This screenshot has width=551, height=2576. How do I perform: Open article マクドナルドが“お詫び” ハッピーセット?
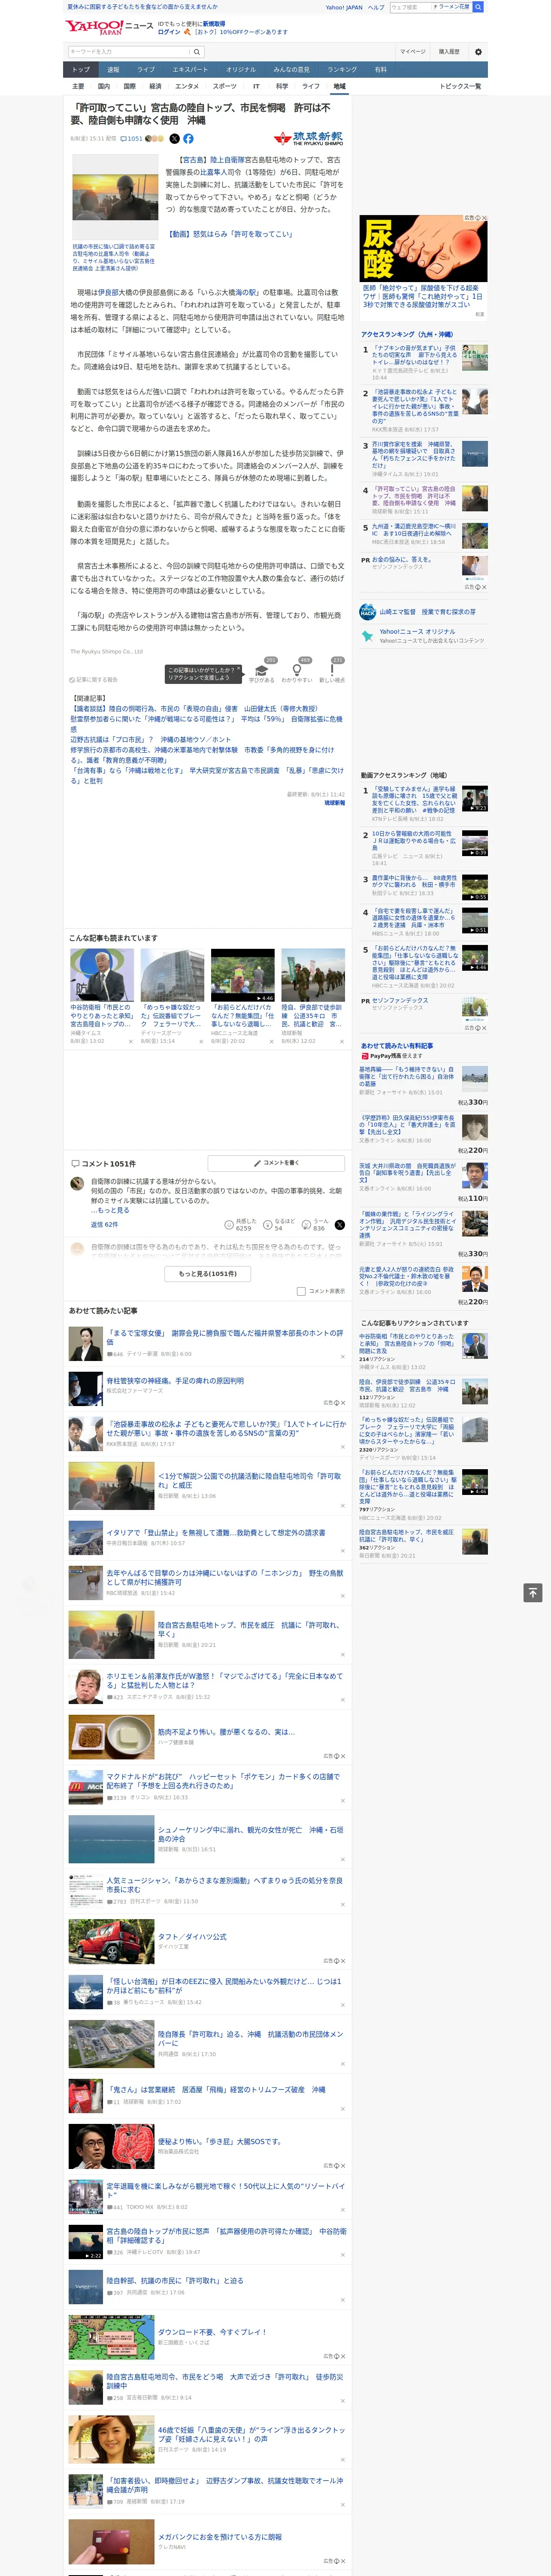[x=224, y=1781]
